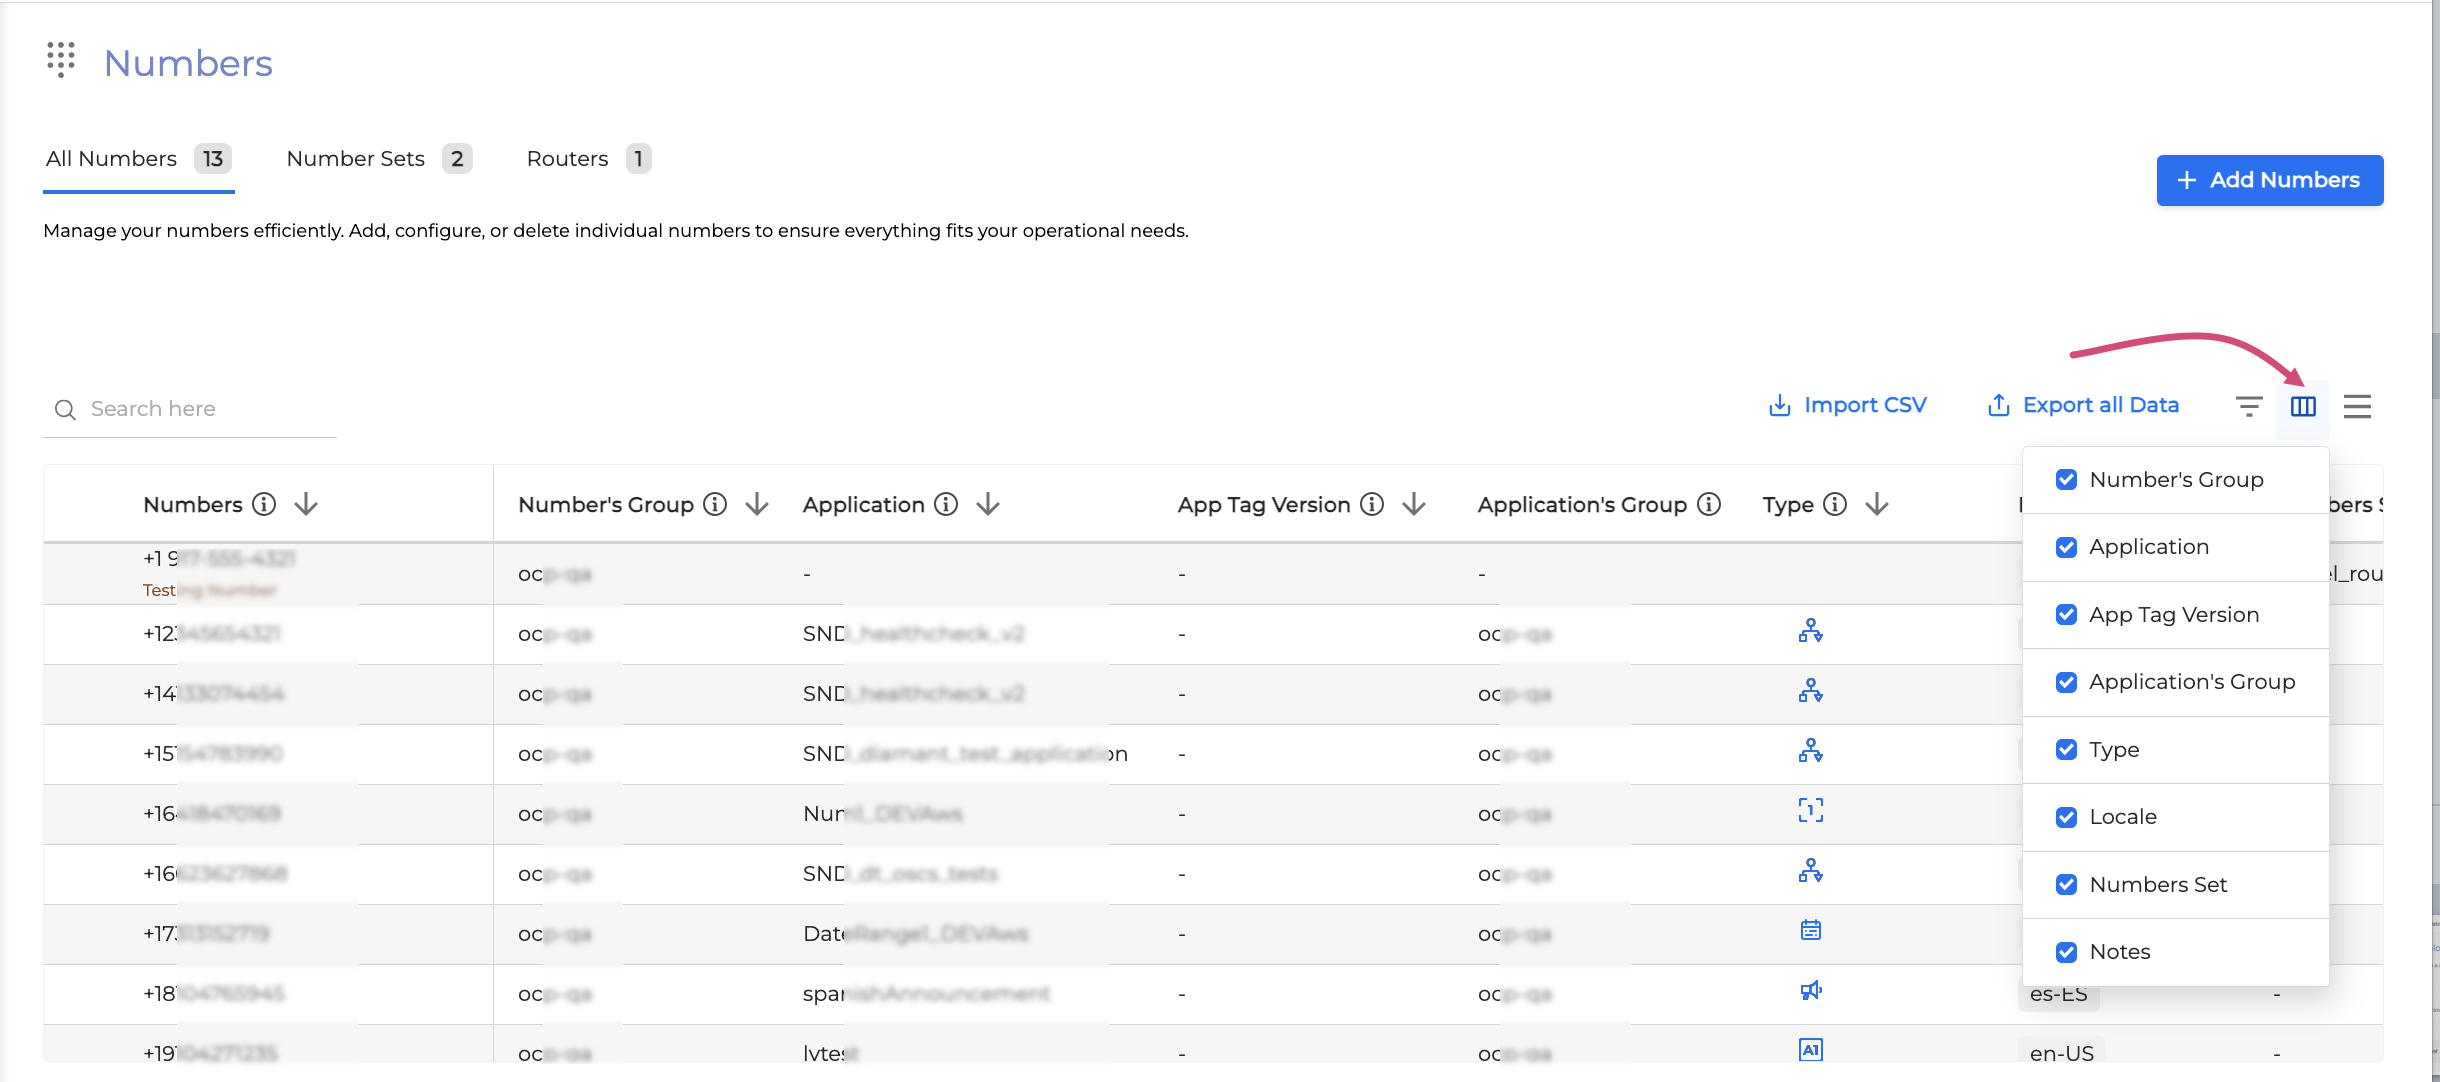This screenshot has width=2440, height=1082.
Task: Uncheck App Tag Version column checkbox
Action: (2066, 614)
